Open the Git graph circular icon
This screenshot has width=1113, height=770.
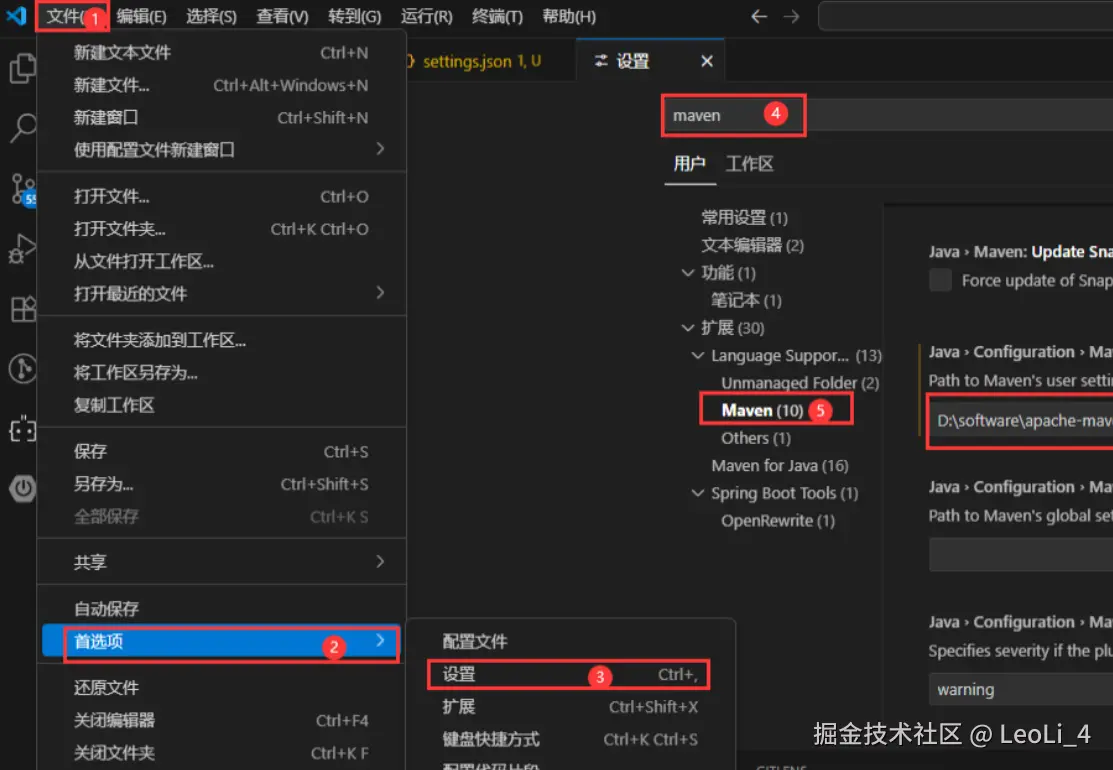pyautogui.click(x=22, y=369)
